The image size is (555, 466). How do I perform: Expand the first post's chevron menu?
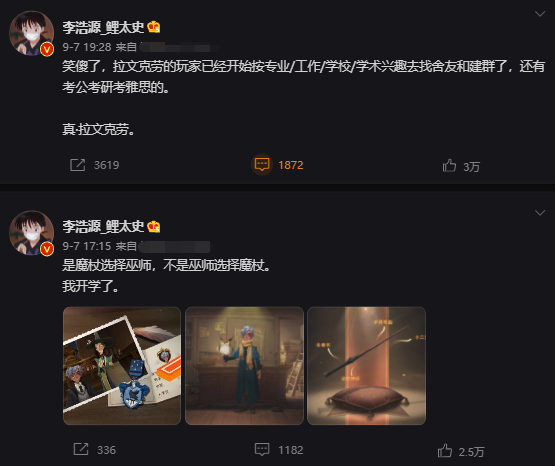pyautogui.click(x=540, y=14)
